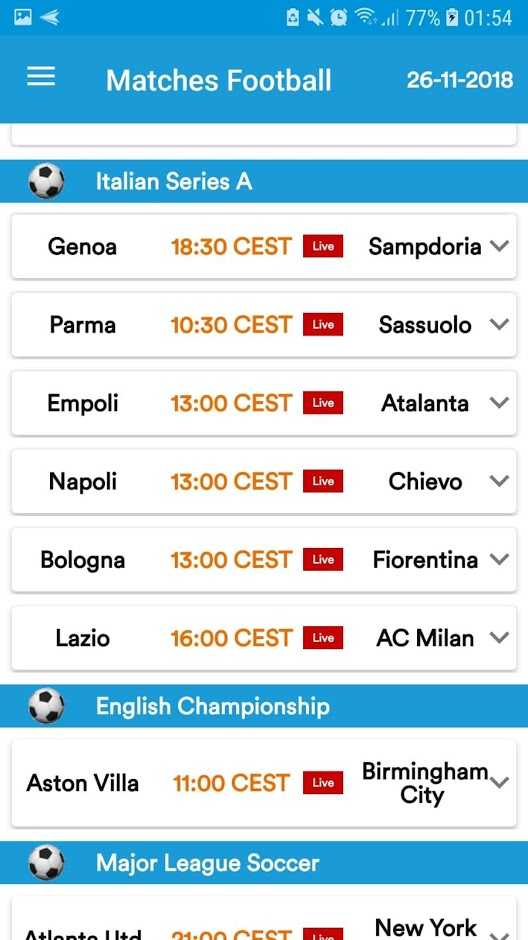
Task: Select the Italian Series A league header
Action: (x=264, y=181)
